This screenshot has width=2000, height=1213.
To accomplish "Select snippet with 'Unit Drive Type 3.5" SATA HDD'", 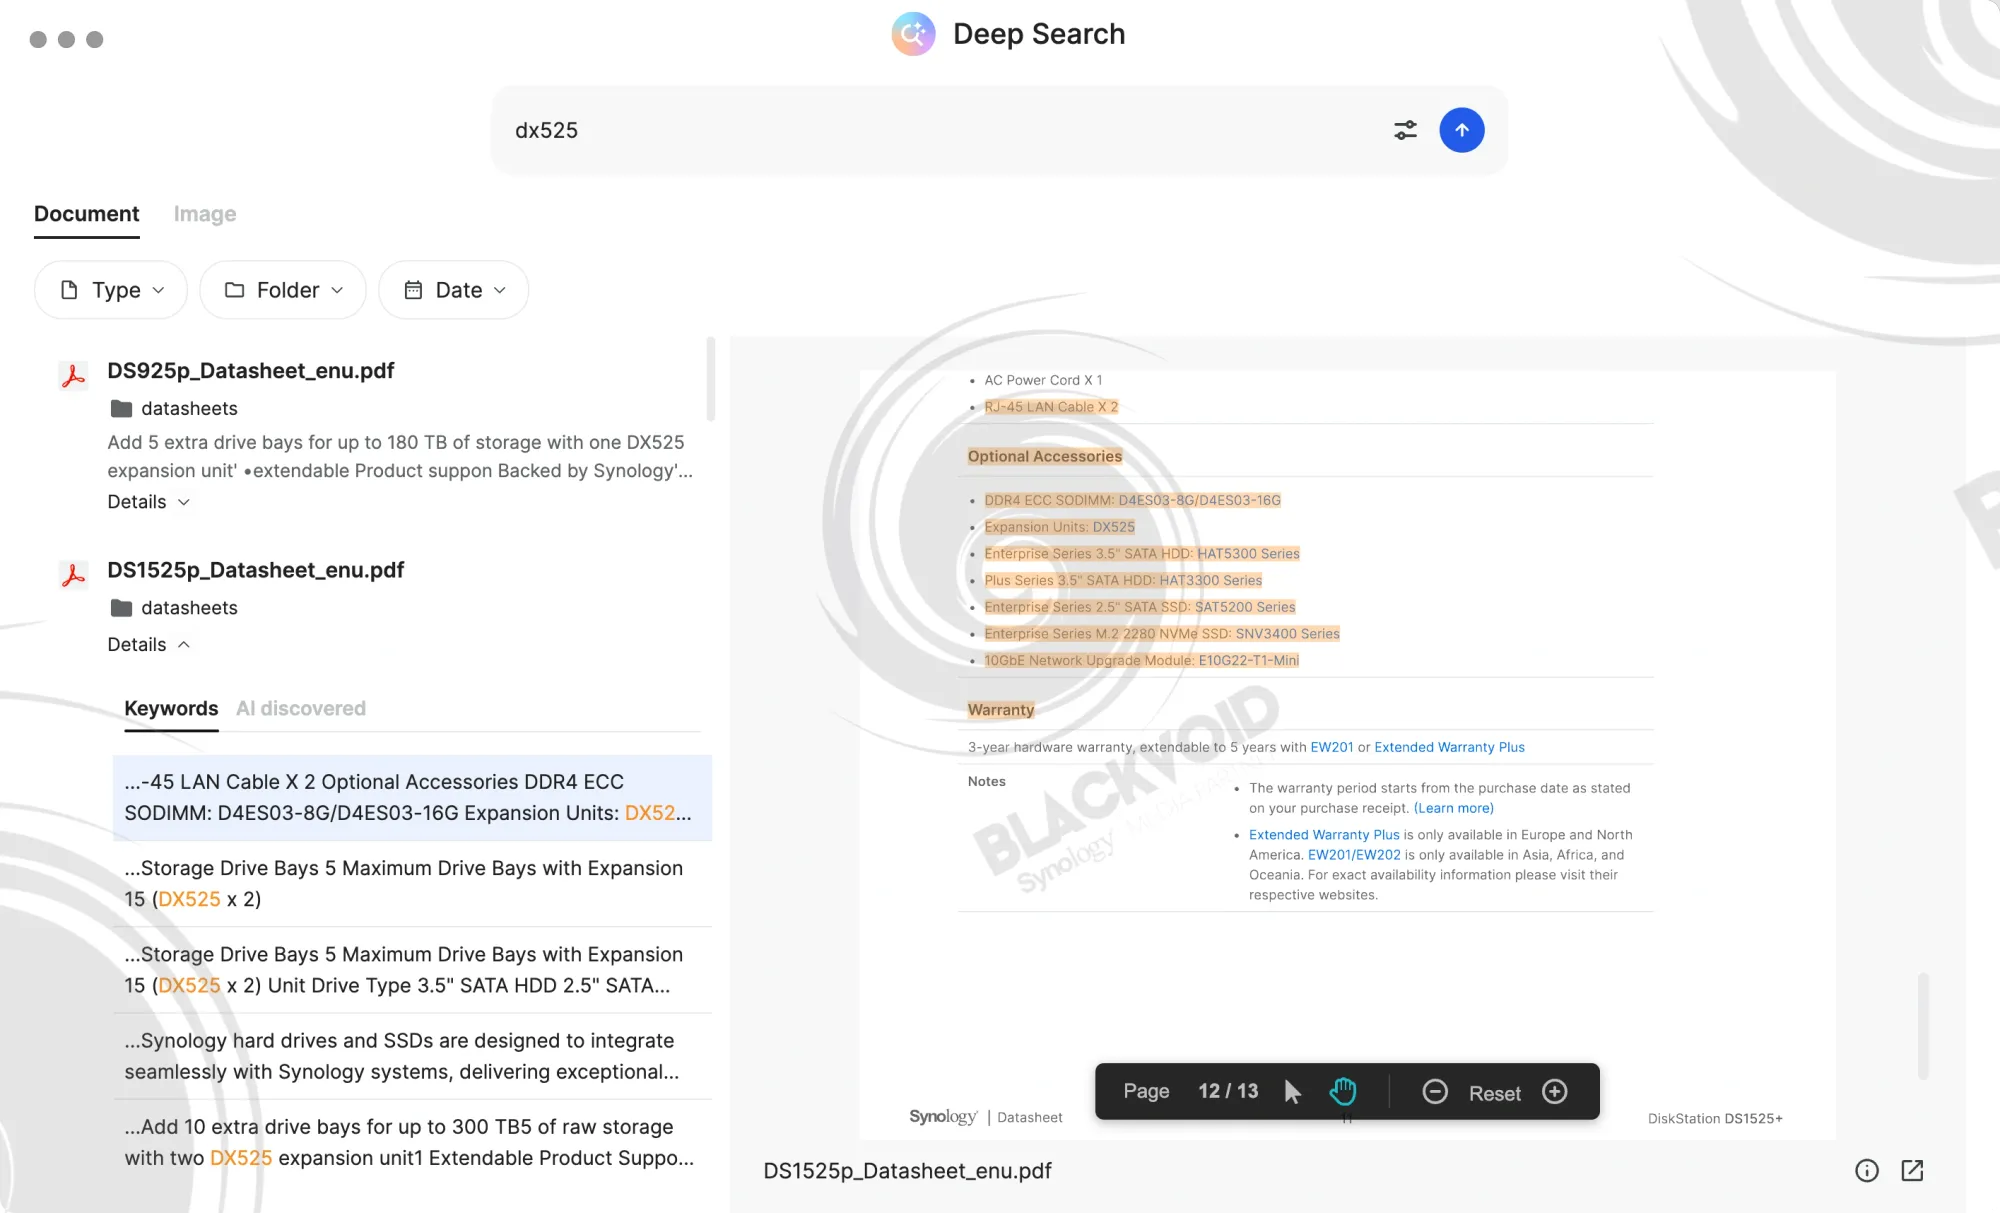I will coord(412,969).
